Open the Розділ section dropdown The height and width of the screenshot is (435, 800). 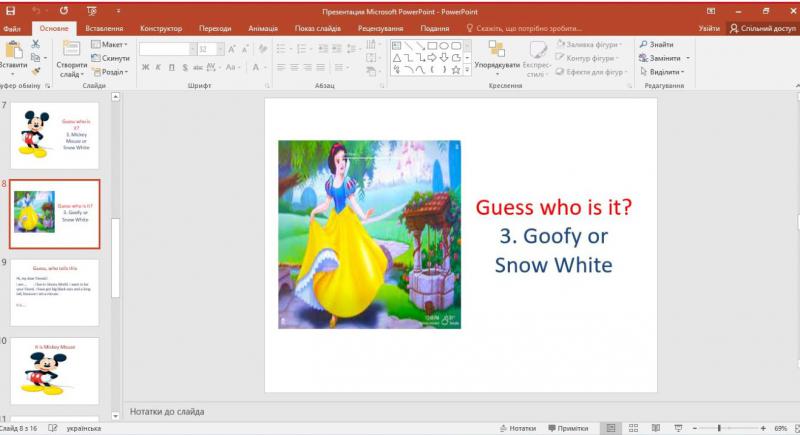coord(110,72)
